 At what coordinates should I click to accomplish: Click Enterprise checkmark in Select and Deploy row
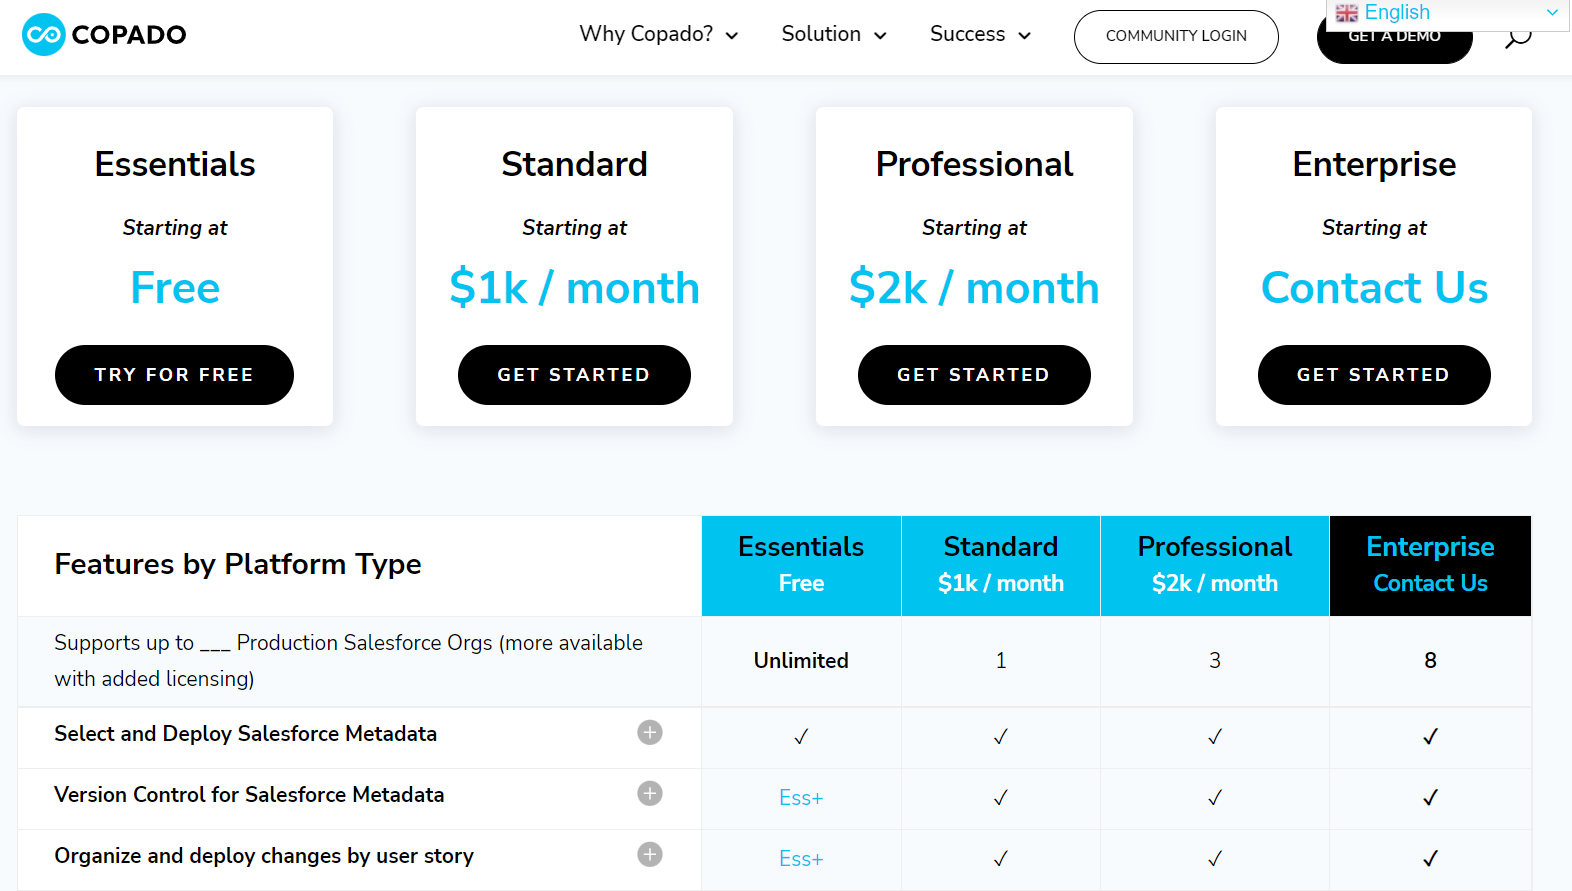point(1430,737)
